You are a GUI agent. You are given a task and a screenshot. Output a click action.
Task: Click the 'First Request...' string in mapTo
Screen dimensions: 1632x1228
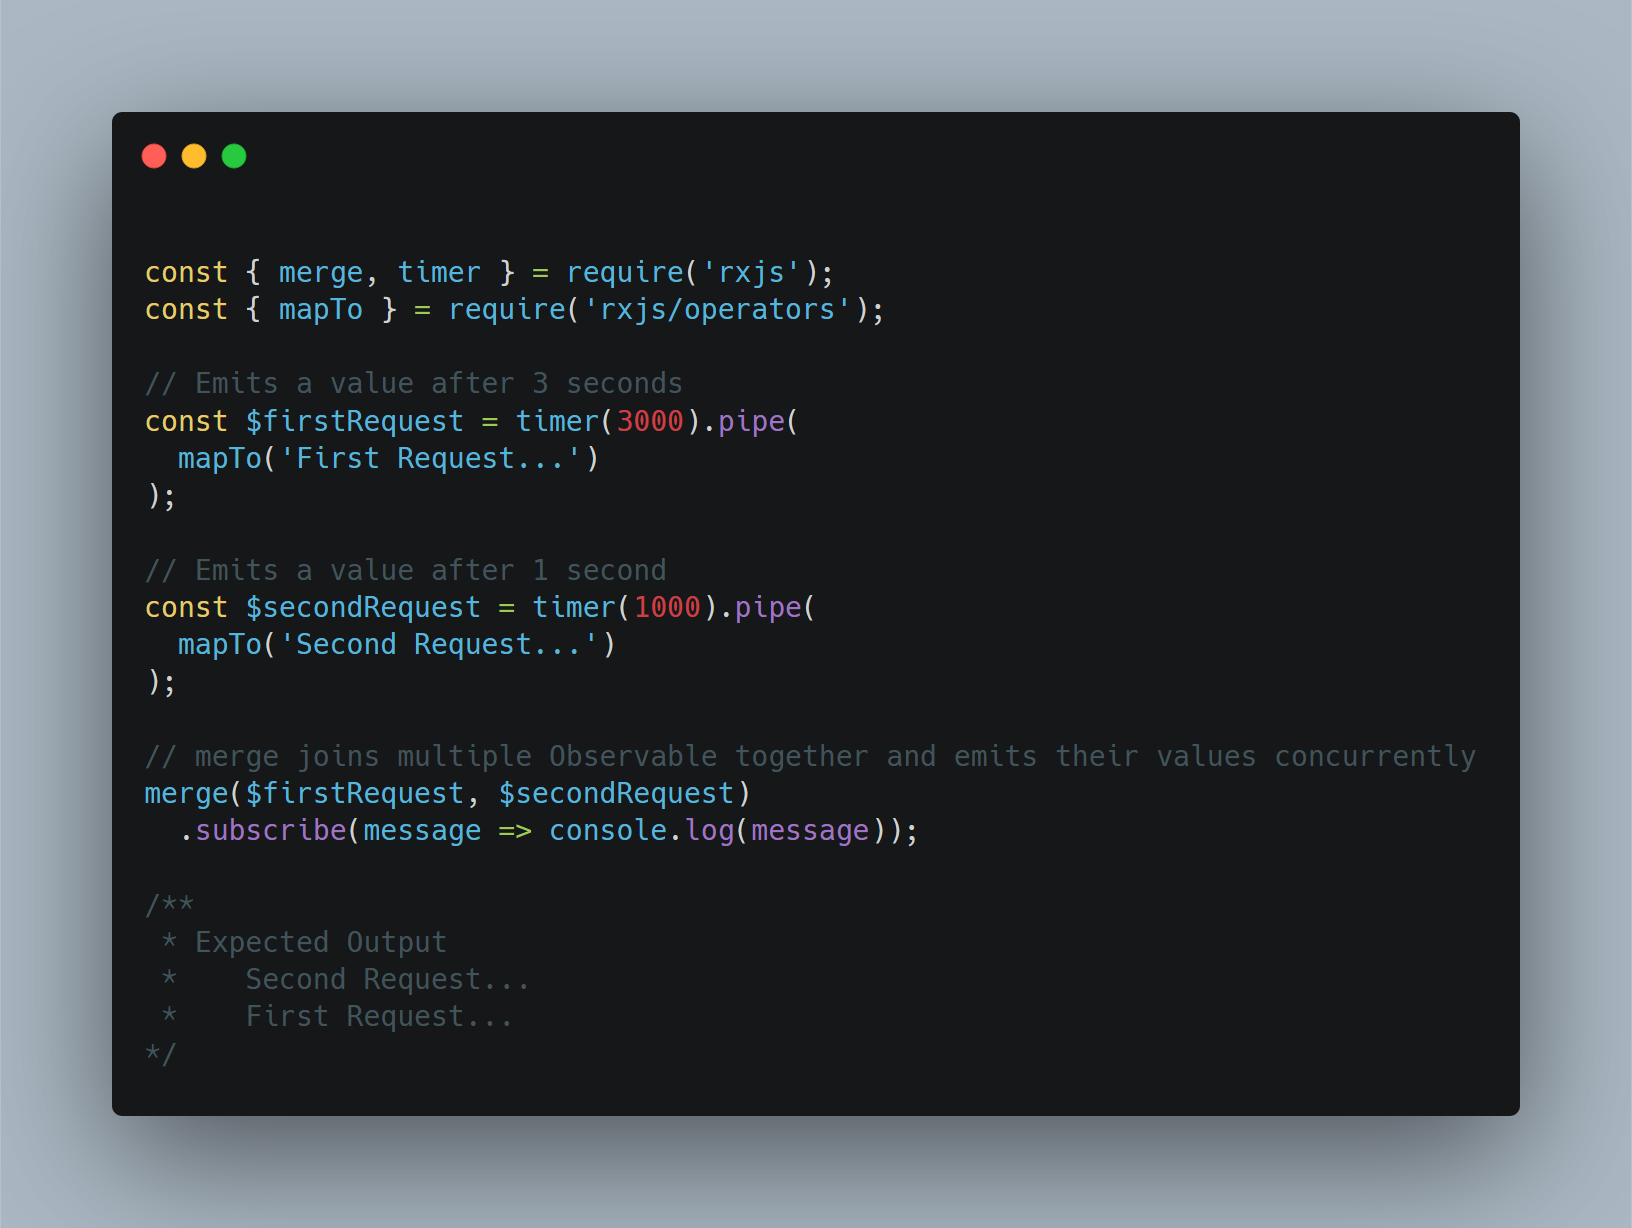pyautogui.click(x=430, y=458)
